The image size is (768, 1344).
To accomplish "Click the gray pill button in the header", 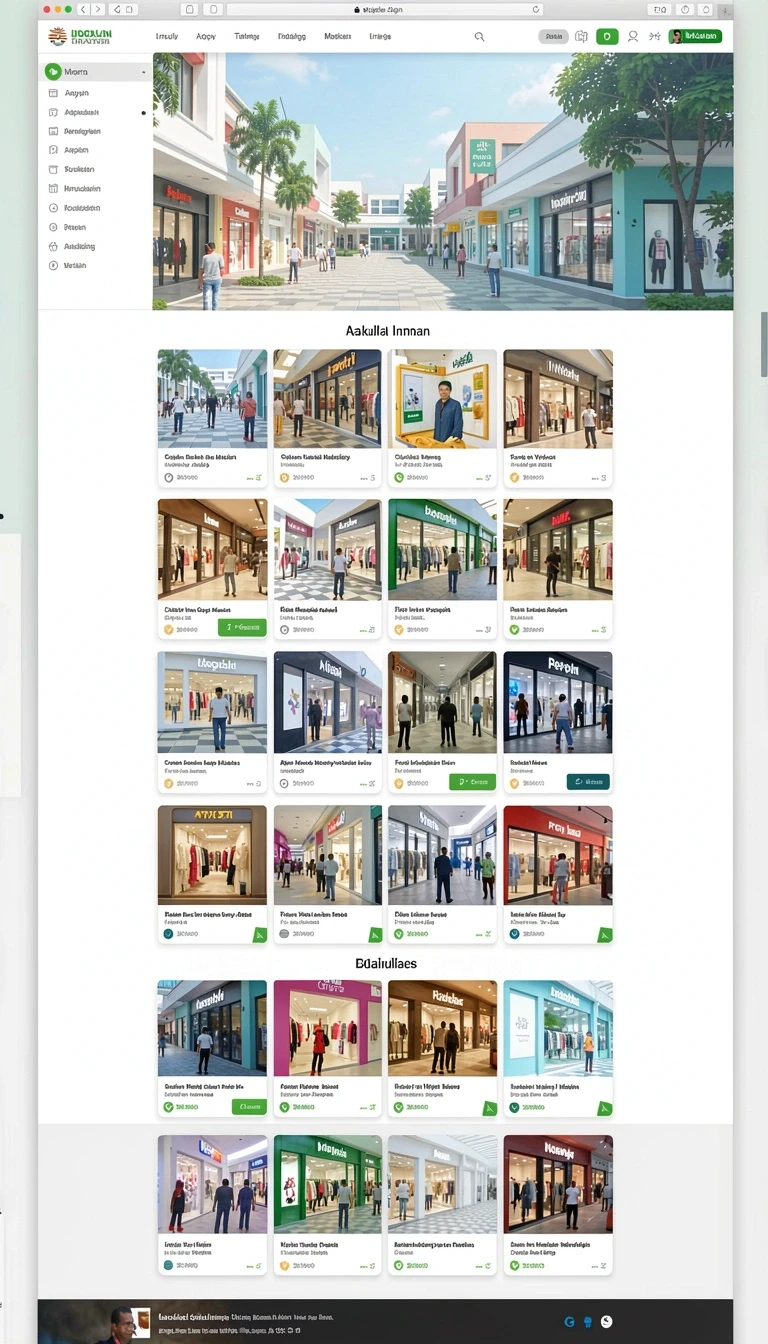I will (x=553, y=36).
